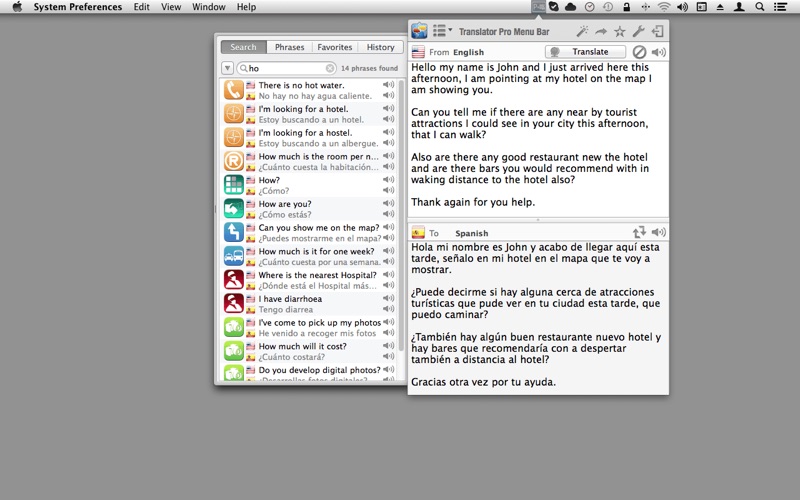The width and height of the screenshot is (800, 500).
Task: Click inside the Spanish translation text area
Action: coord(538,317)
